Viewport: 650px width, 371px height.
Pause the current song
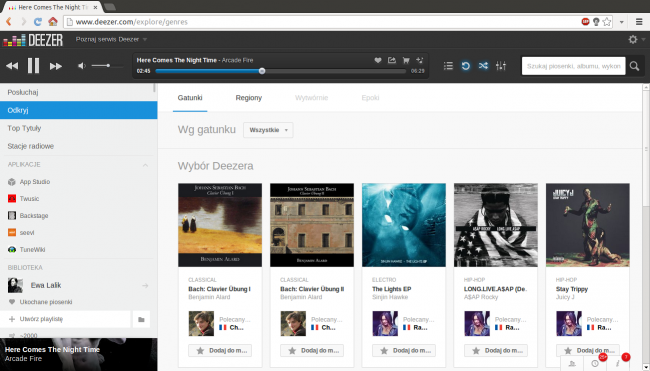pos(33,65)
